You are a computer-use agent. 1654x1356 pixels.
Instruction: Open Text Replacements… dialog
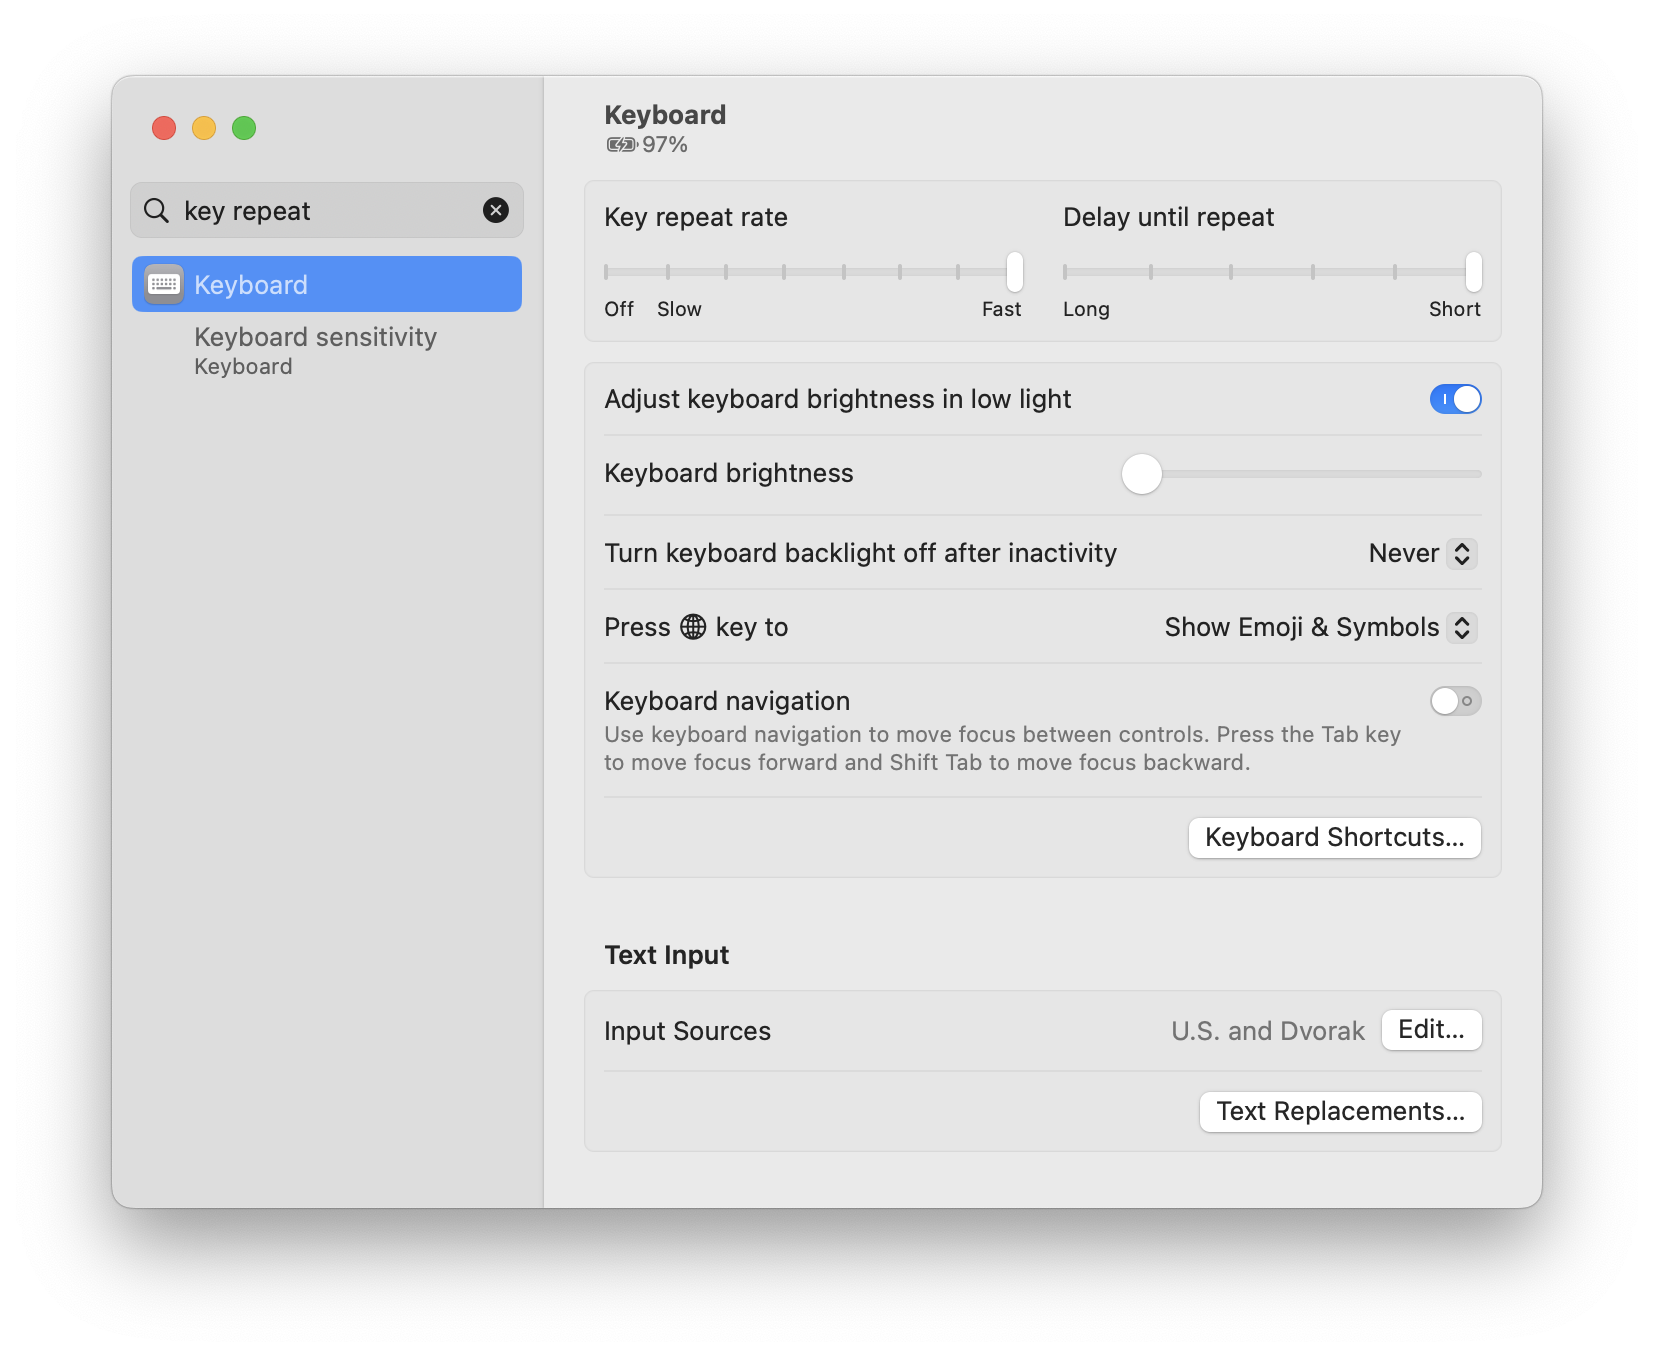1340,1111
